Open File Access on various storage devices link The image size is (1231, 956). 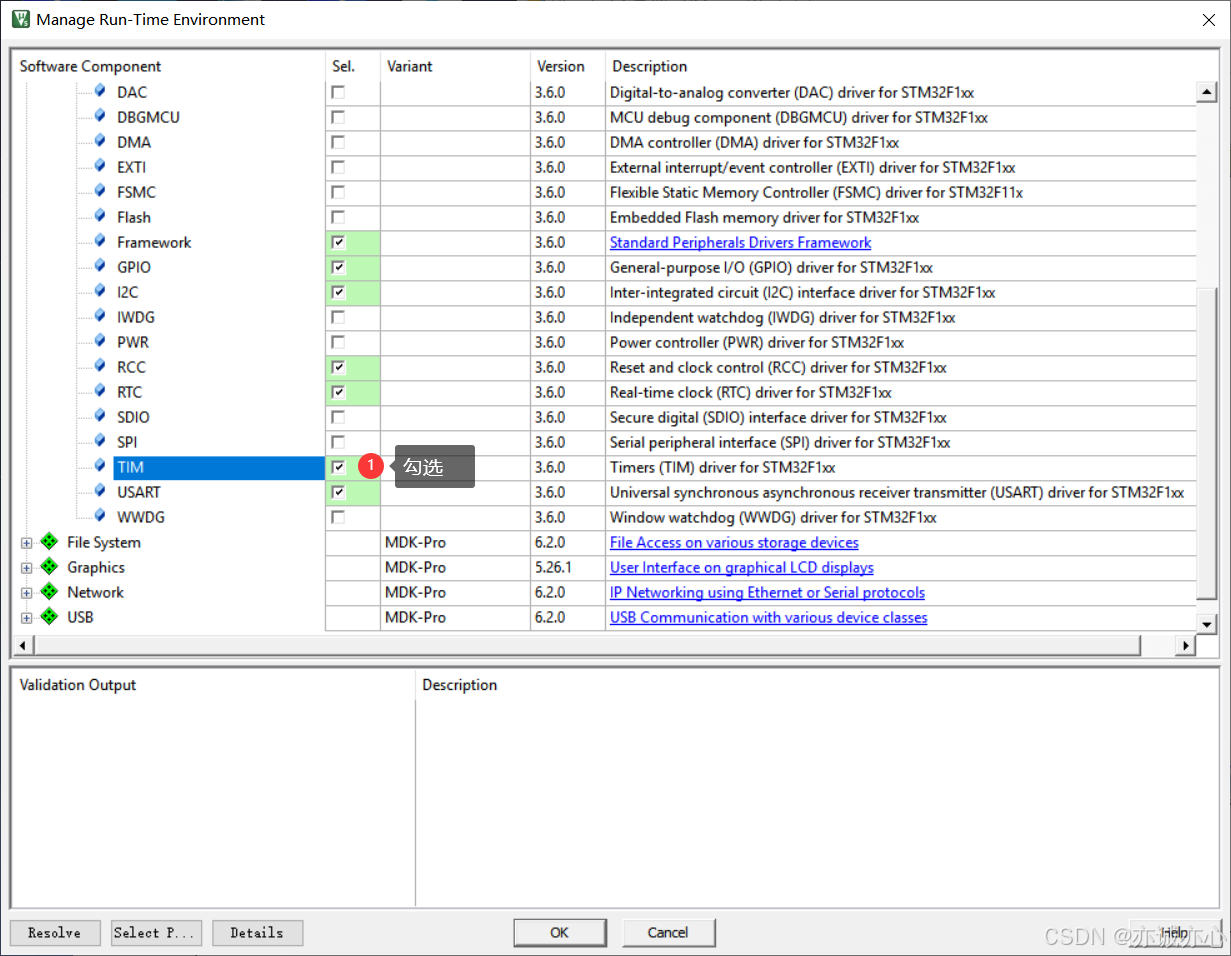(x=734, y=542)
